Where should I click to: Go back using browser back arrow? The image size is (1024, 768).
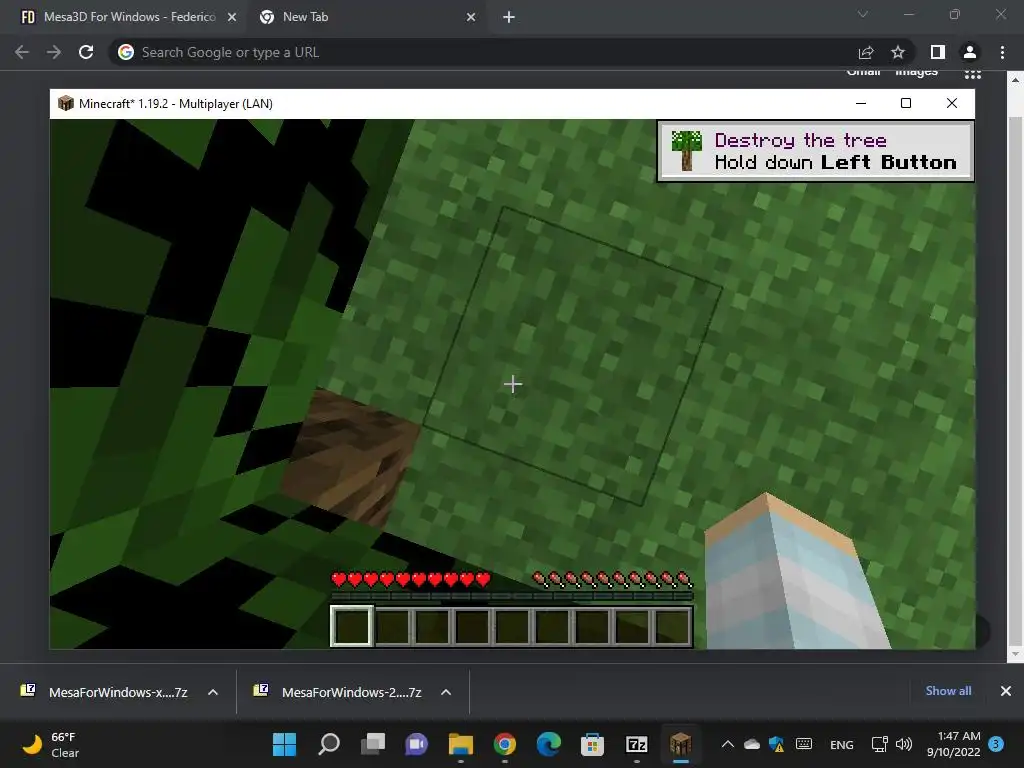22,52
